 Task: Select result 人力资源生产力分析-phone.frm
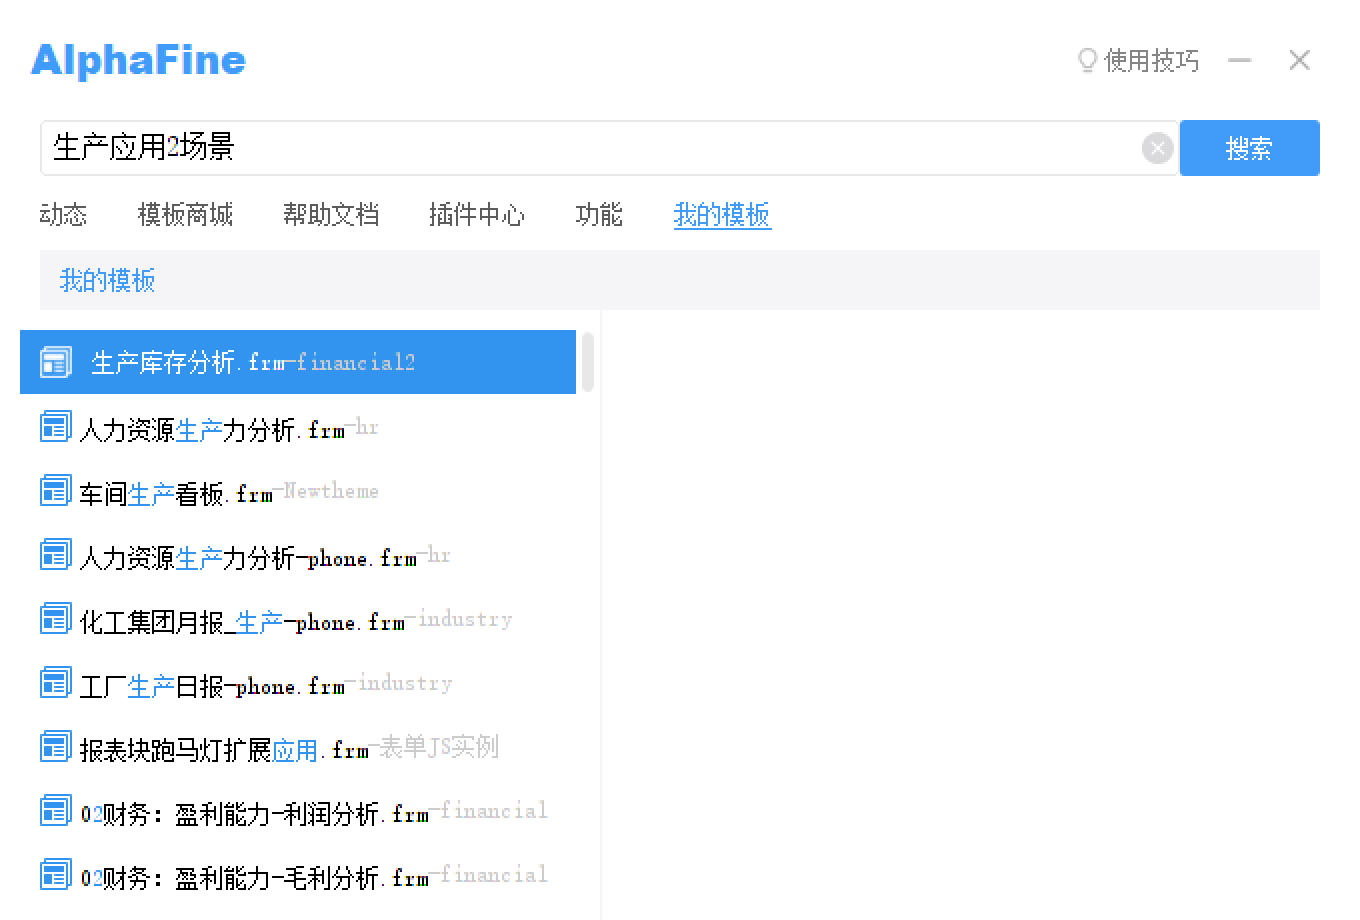298,556
